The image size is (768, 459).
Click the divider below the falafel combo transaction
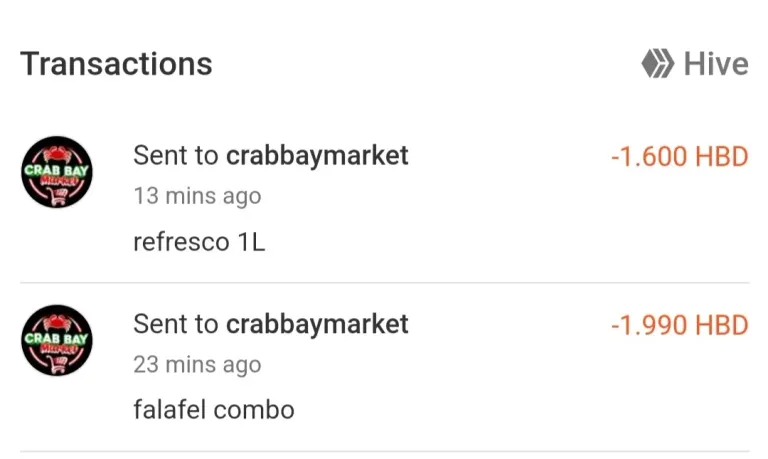tap(384, 451)
